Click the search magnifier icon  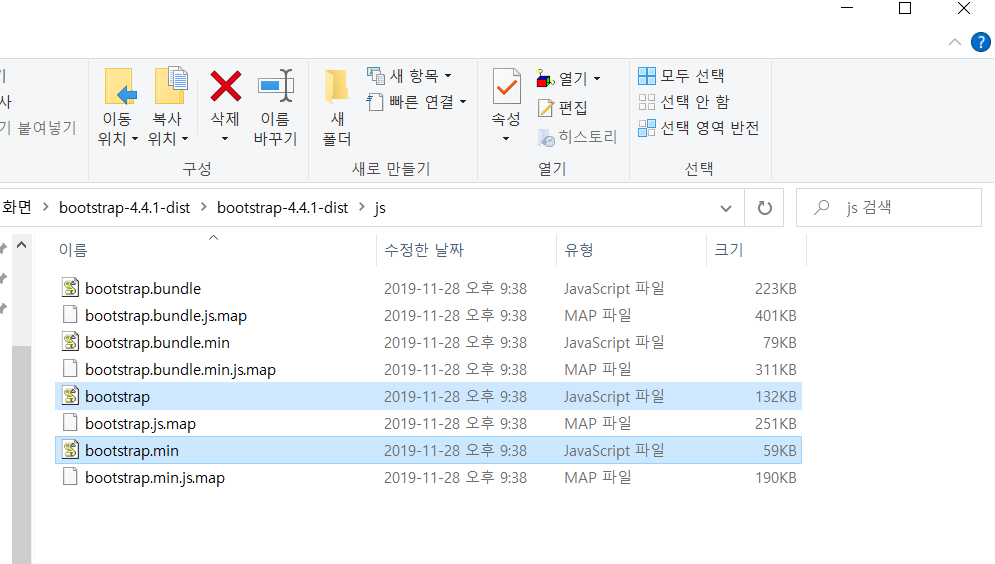point(822,207)
